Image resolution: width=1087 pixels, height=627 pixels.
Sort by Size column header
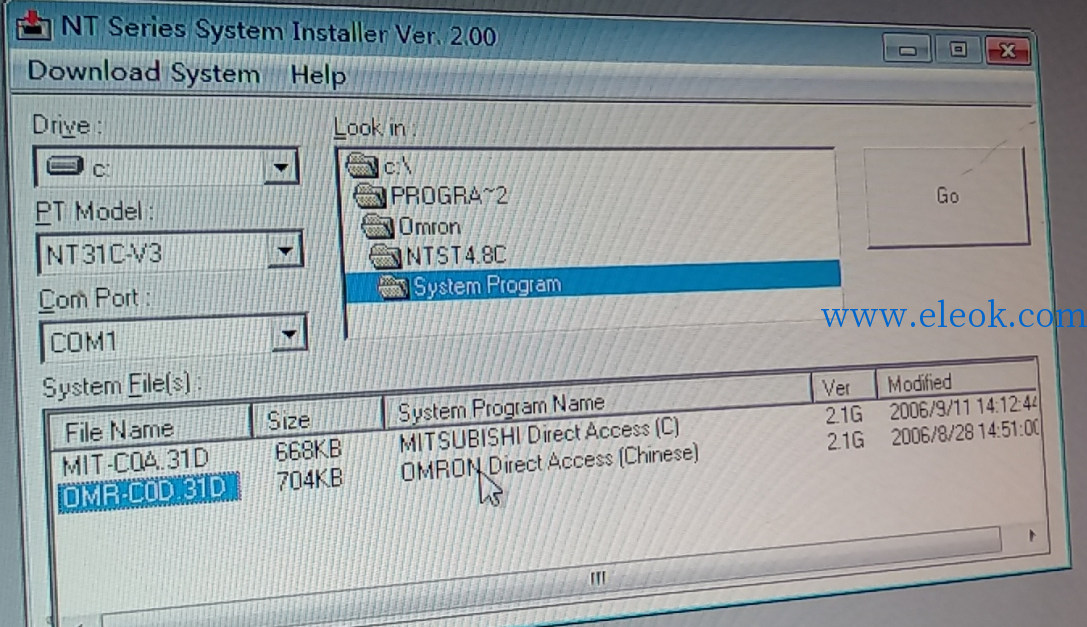tap(318, 418)
